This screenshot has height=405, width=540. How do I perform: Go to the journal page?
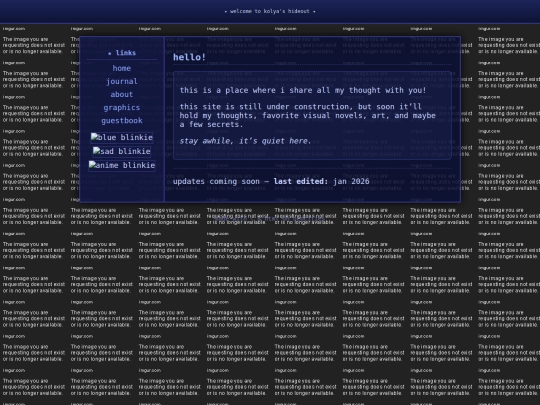point(122,81)
